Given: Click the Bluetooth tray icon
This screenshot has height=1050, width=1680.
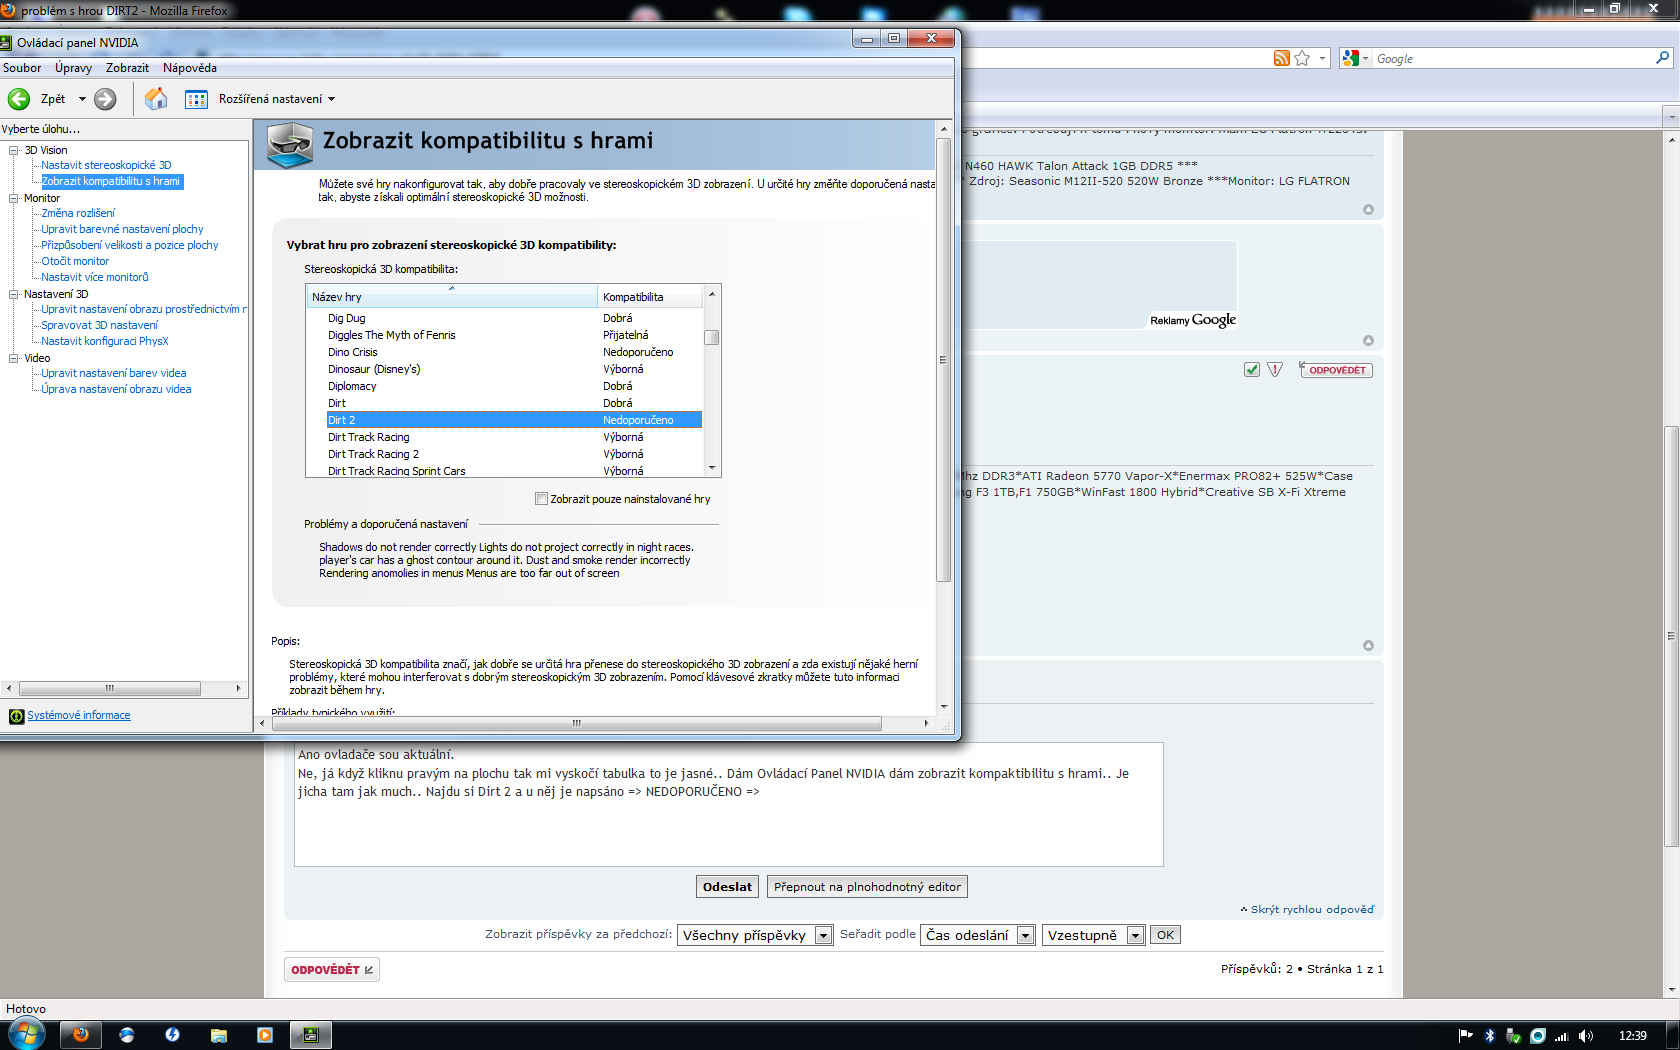Looking at the screenshot, I should click(x=1490, y=1036).
